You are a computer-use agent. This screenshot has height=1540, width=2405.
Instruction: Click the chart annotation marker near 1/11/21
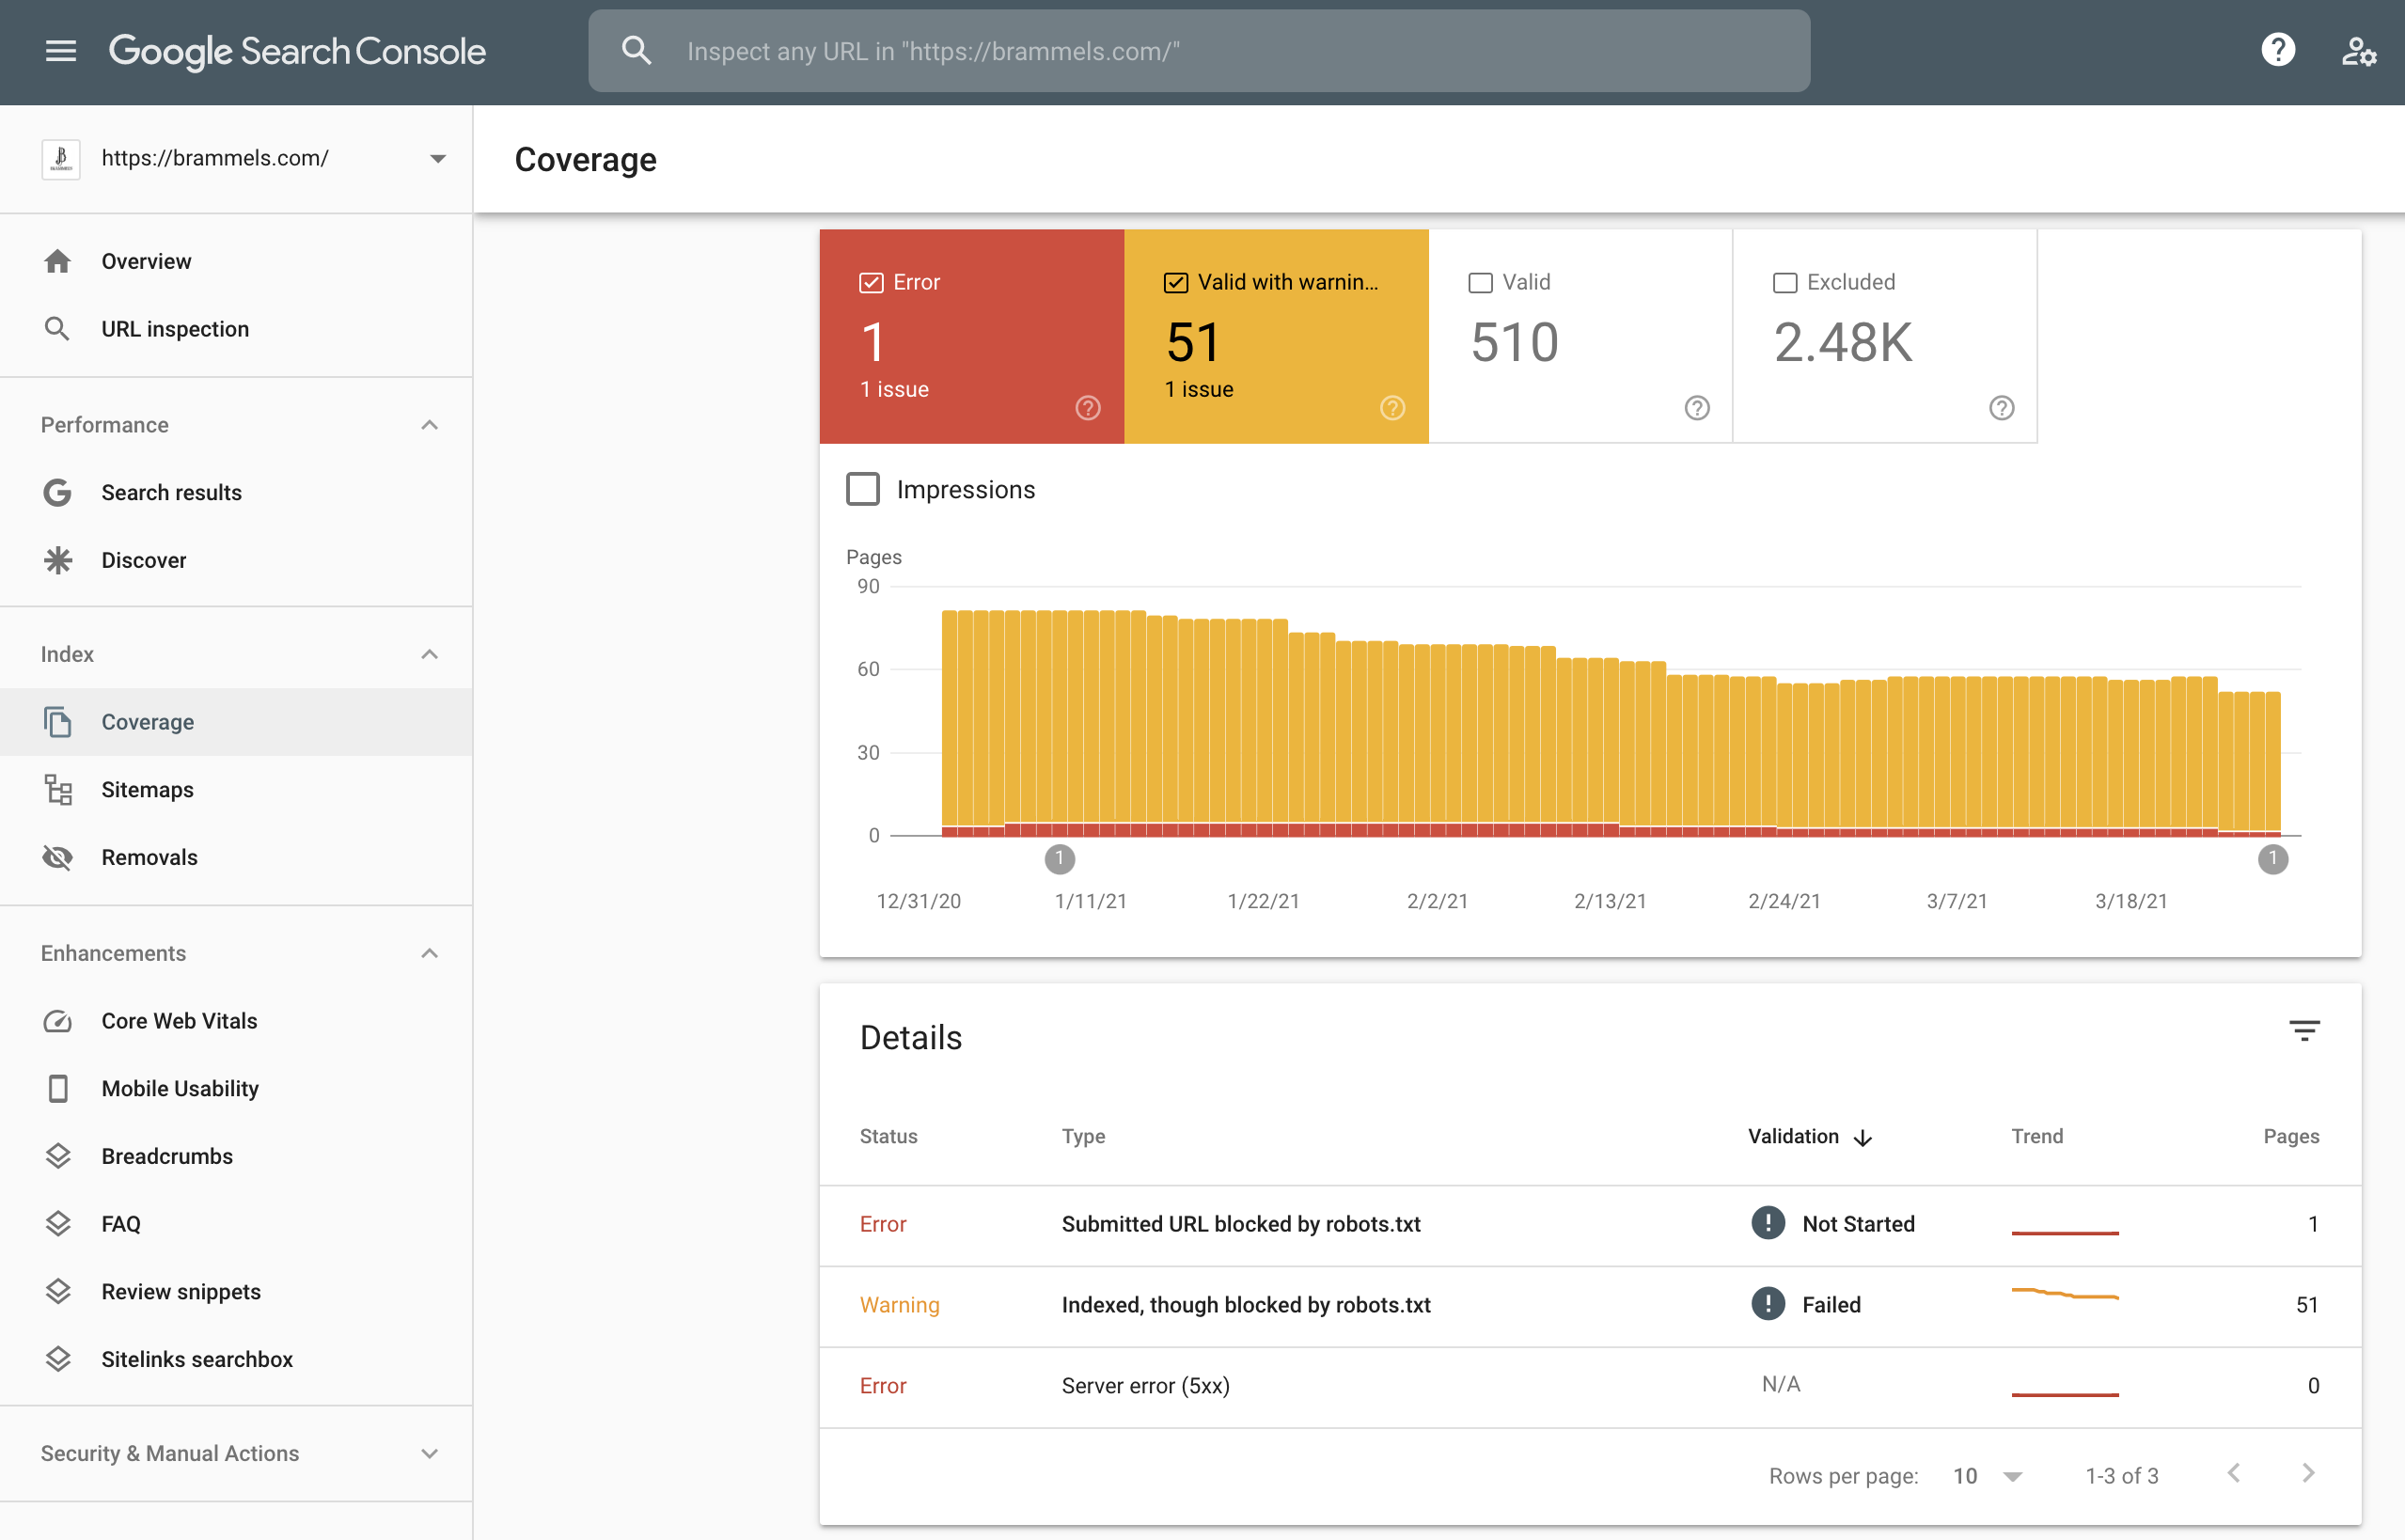pyautogui.click(x=1059, y=859)
